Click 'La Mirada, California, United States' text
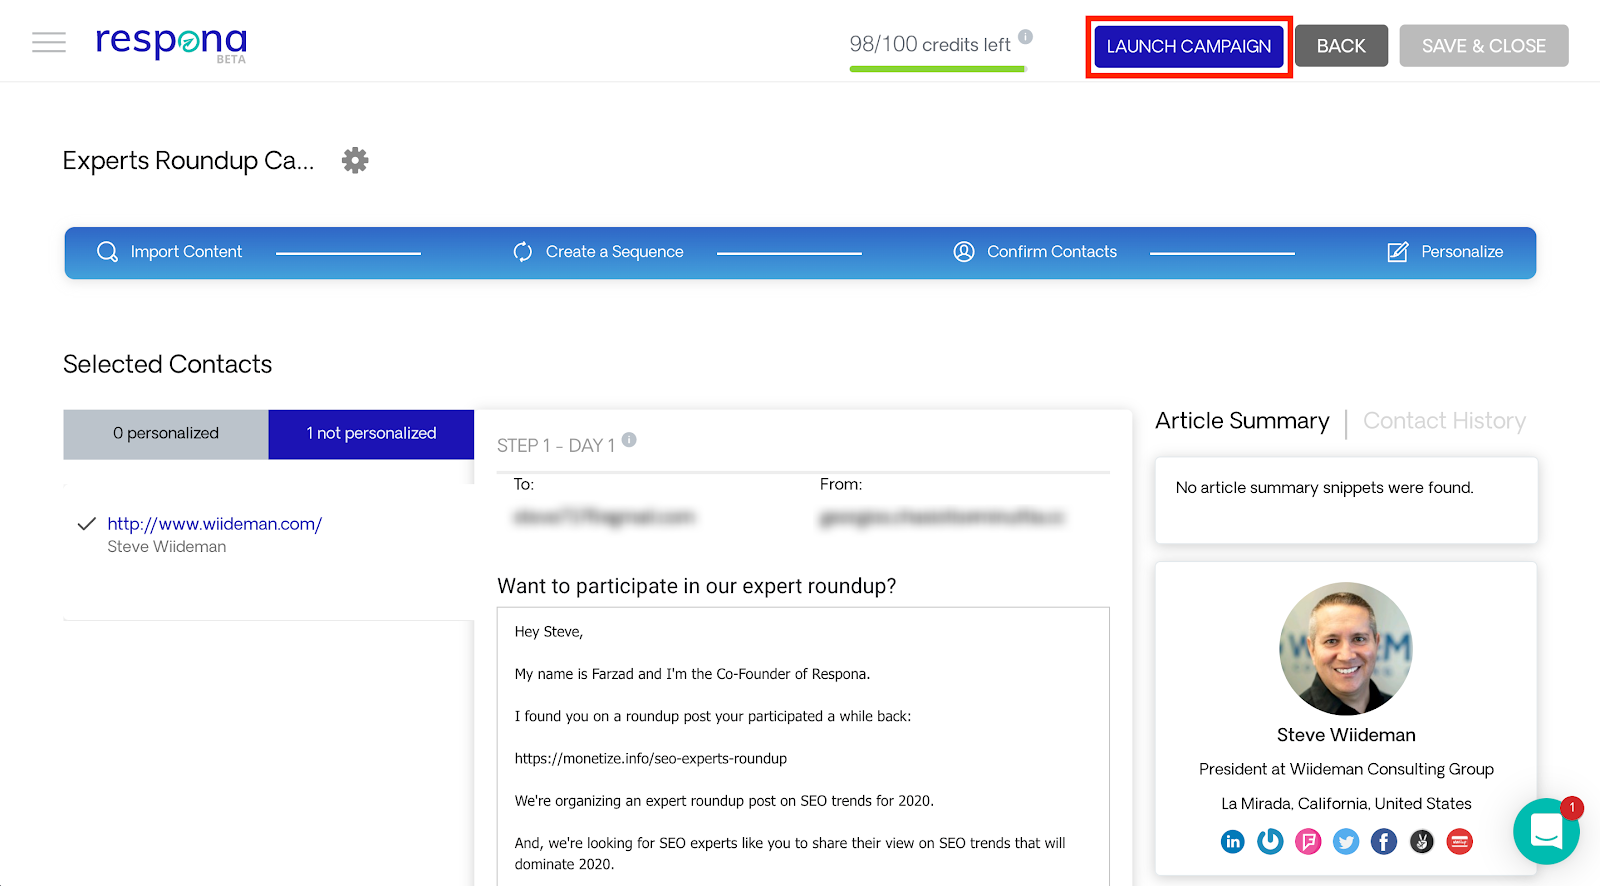1600x886 pixels. (1346, 804)
